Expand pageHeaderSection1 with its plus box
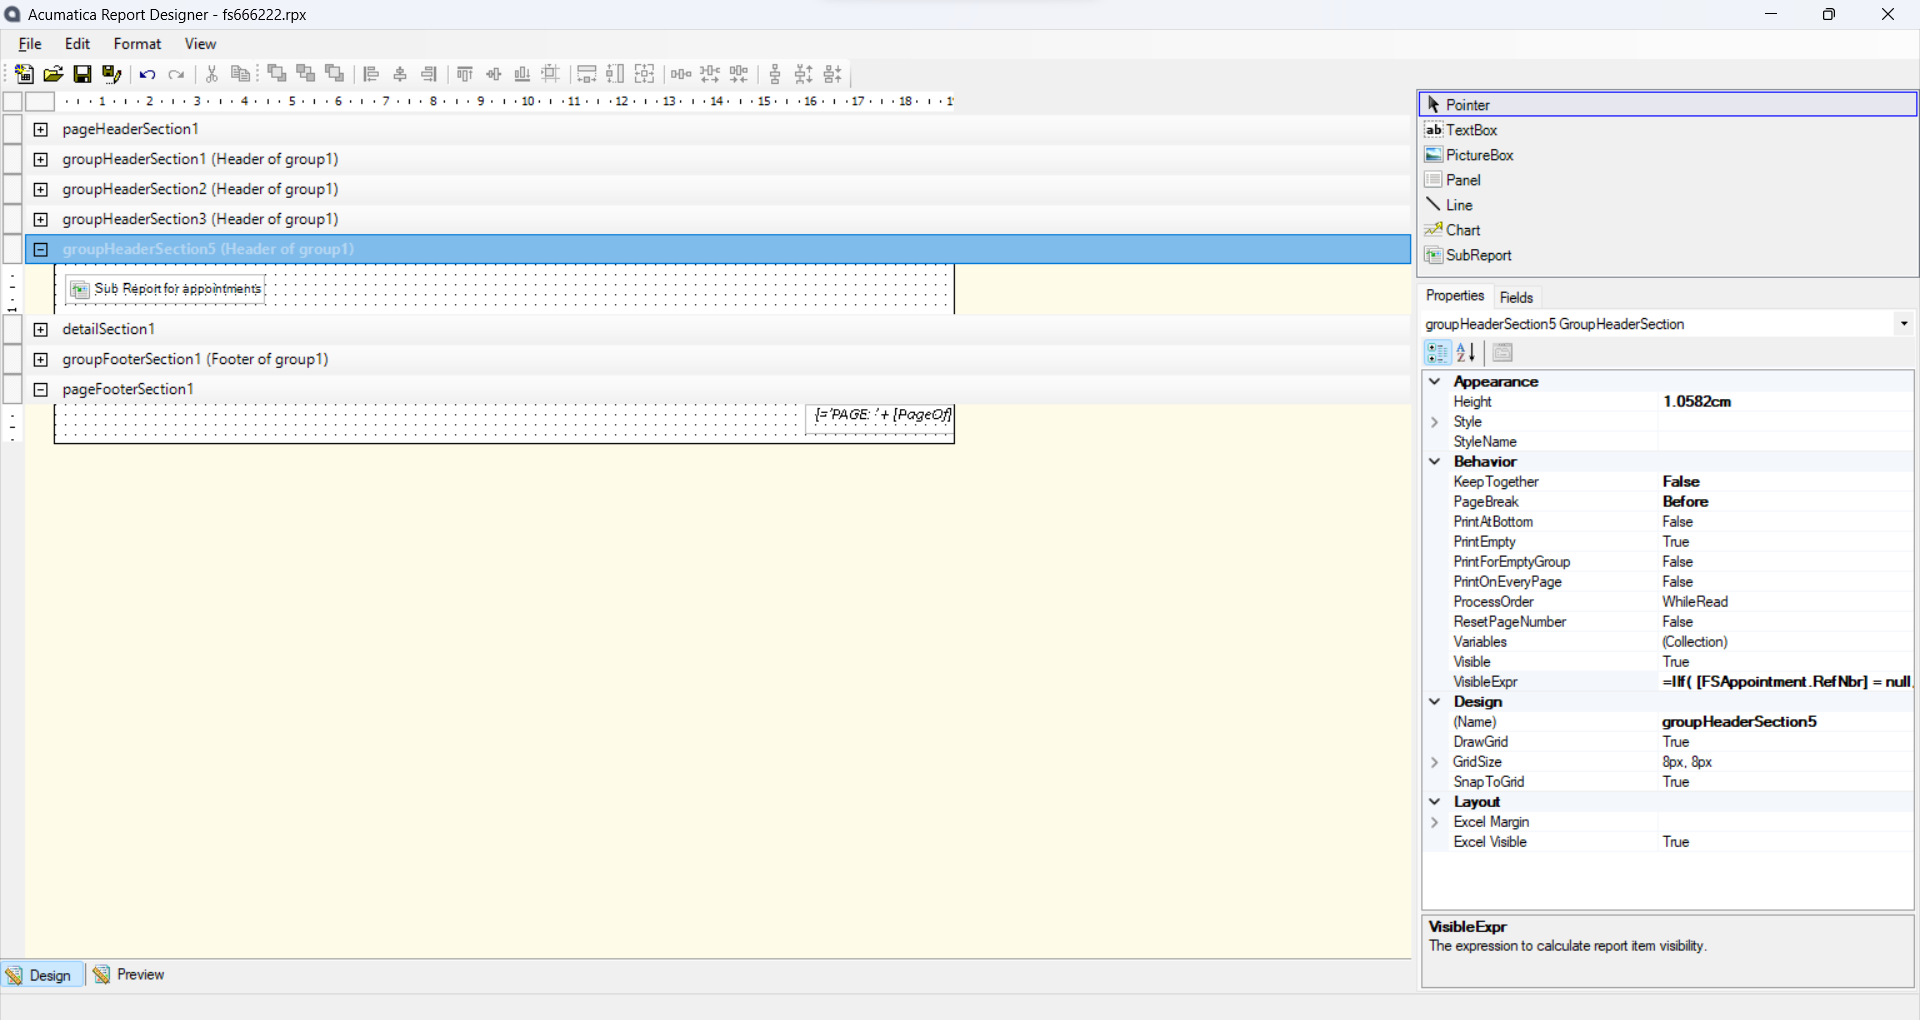The height and width of the screenshot is (1020, 1920). click(x=41, y=129)
